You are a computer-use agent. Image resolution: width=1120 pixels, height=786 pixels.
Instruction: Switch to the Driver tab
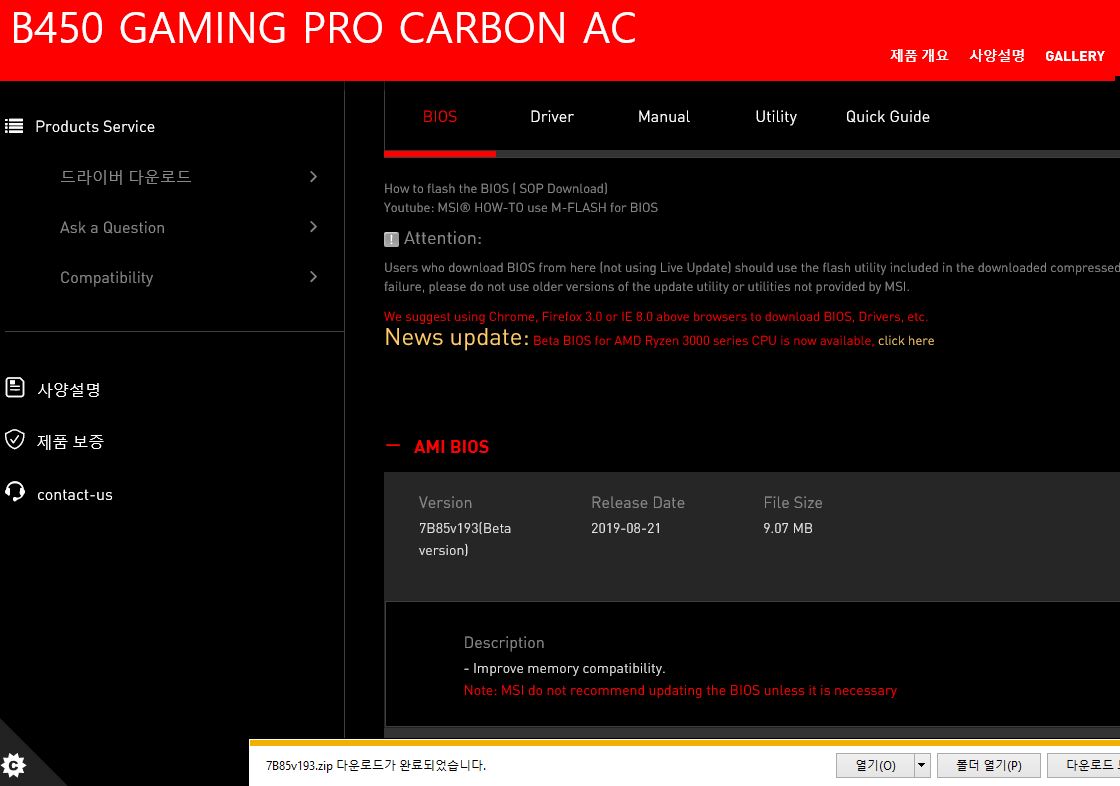coord(551,116)
